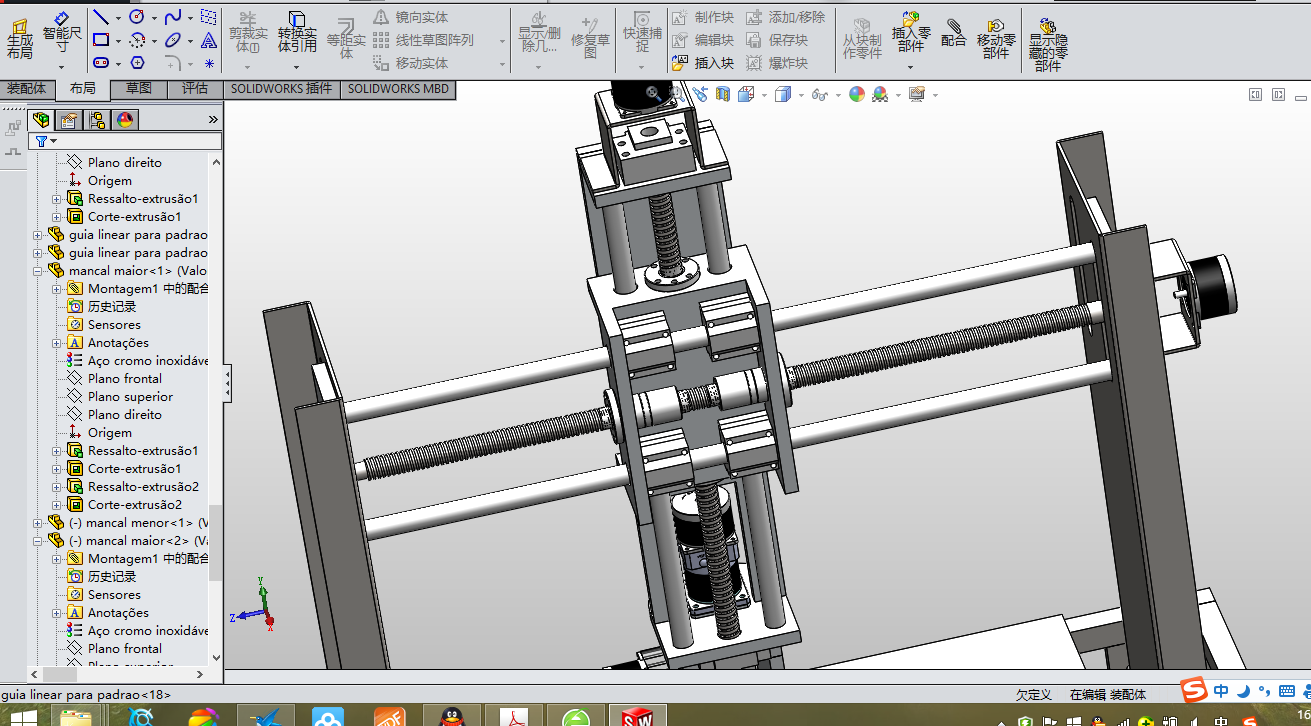Click Move Component (移动零部件) icon
1311x726 pixels.
tap(995, 35)
